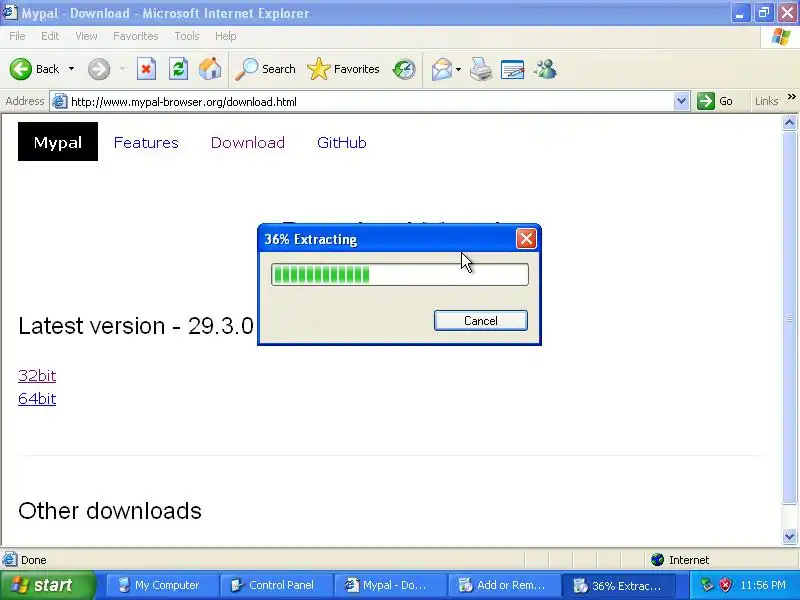The width and height of the screenshot is (800, 600).
Task: Click the 'Other downloads' heading
Action: pos(110,511)
